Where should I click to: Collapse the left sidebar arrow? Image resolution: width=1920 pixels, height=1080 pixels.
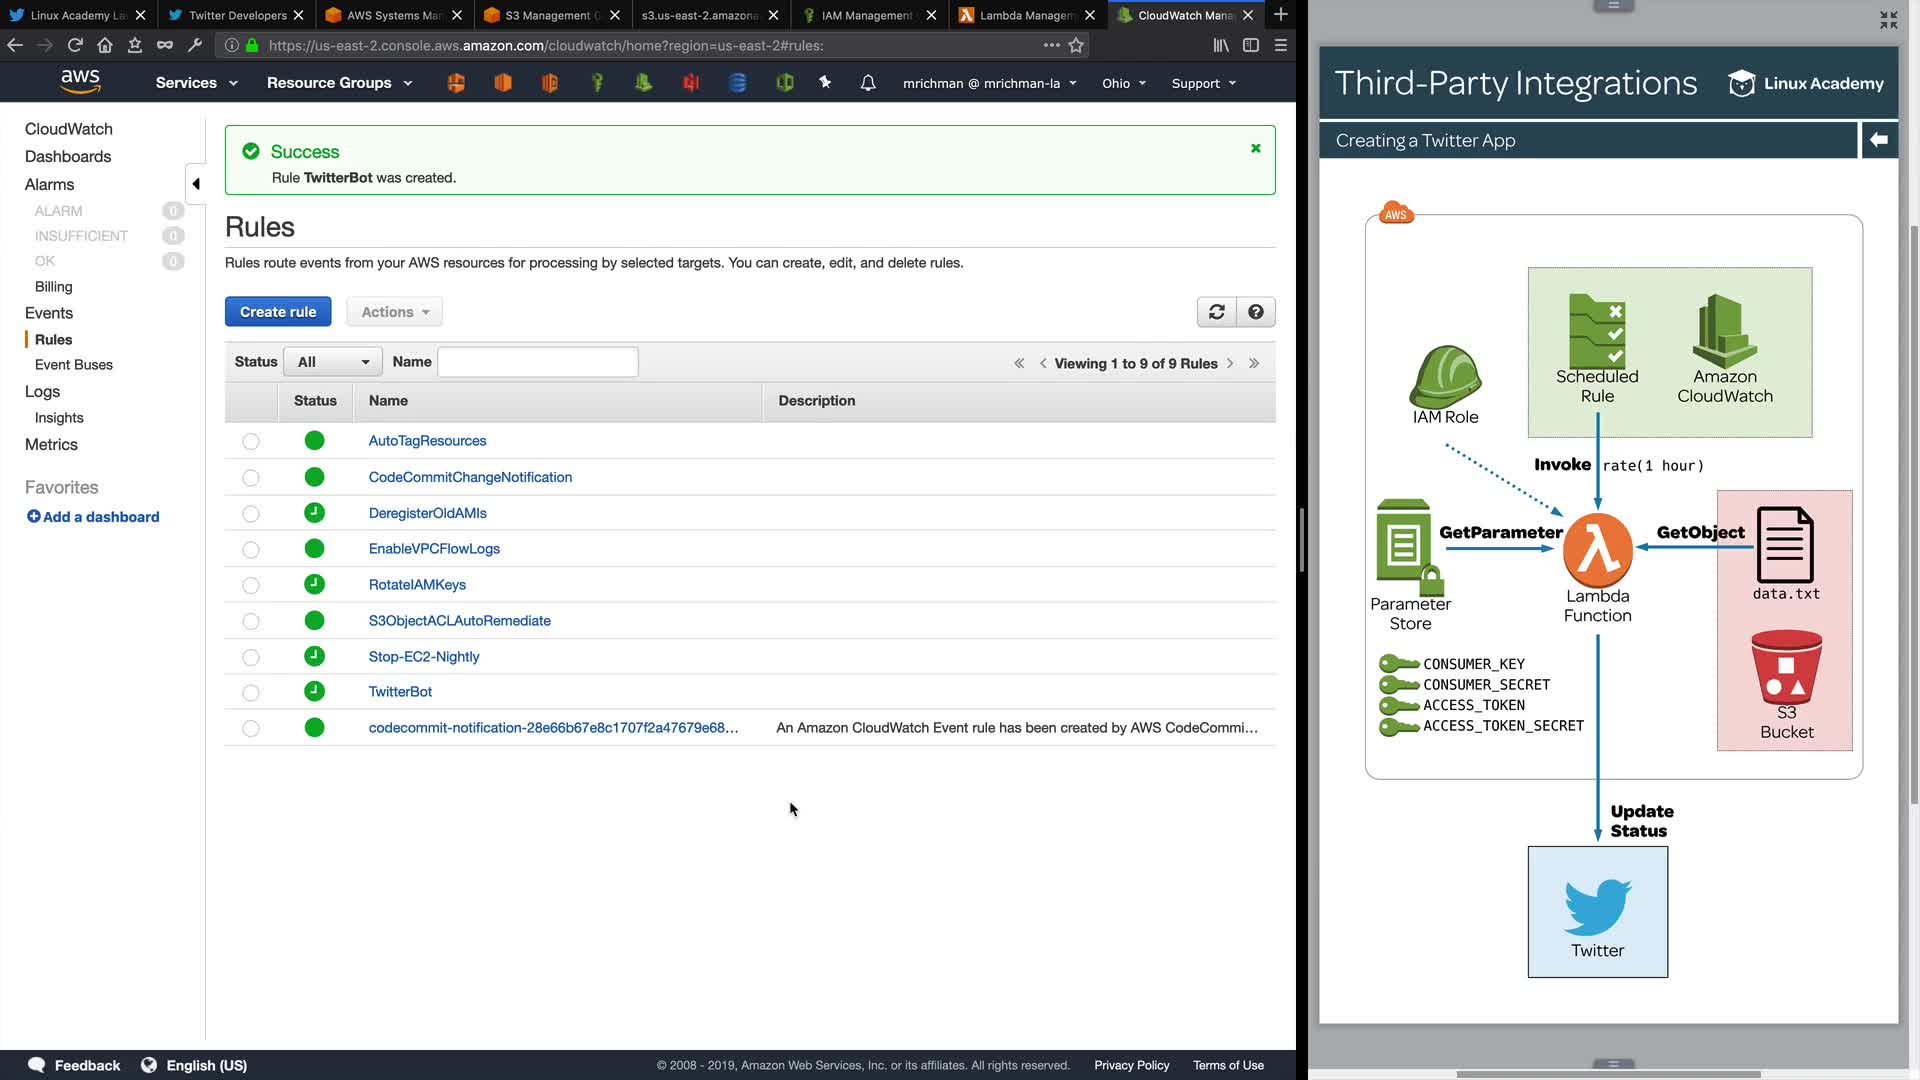point(196,184)
